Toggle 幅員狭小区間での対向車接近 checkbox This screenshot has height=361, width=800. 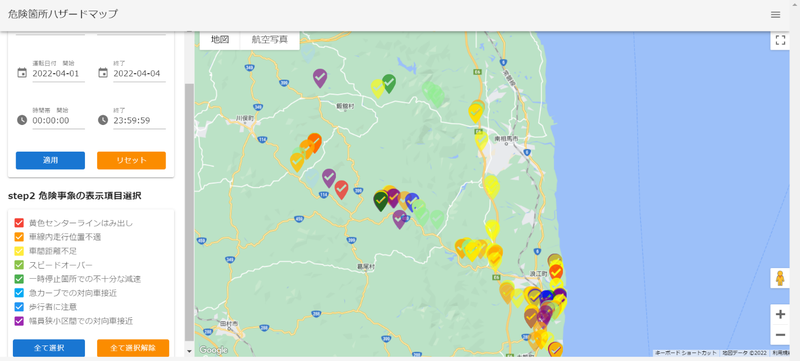(x=19, y=321)
